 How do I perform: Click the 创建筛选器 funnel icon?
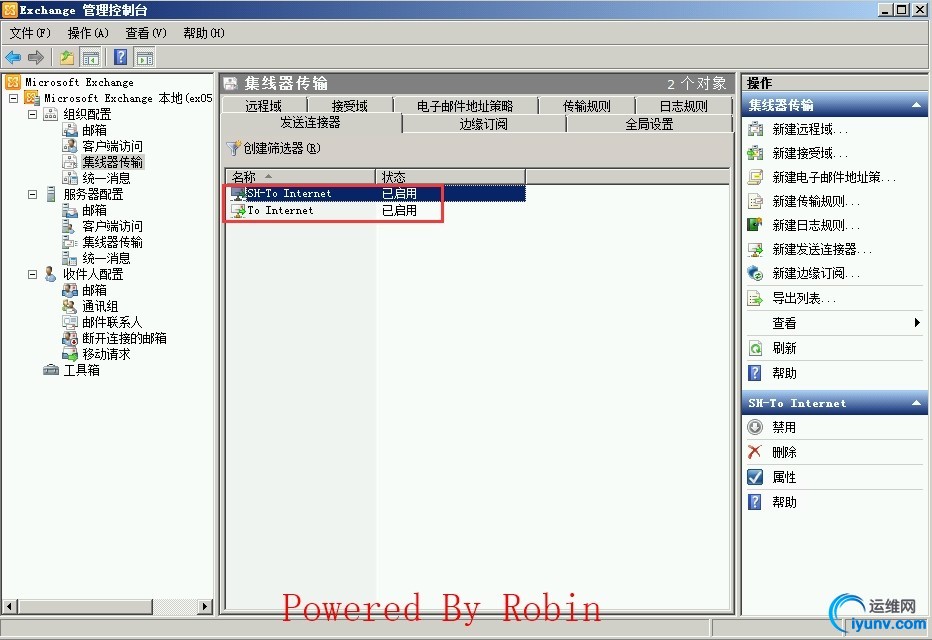point(234,148)
